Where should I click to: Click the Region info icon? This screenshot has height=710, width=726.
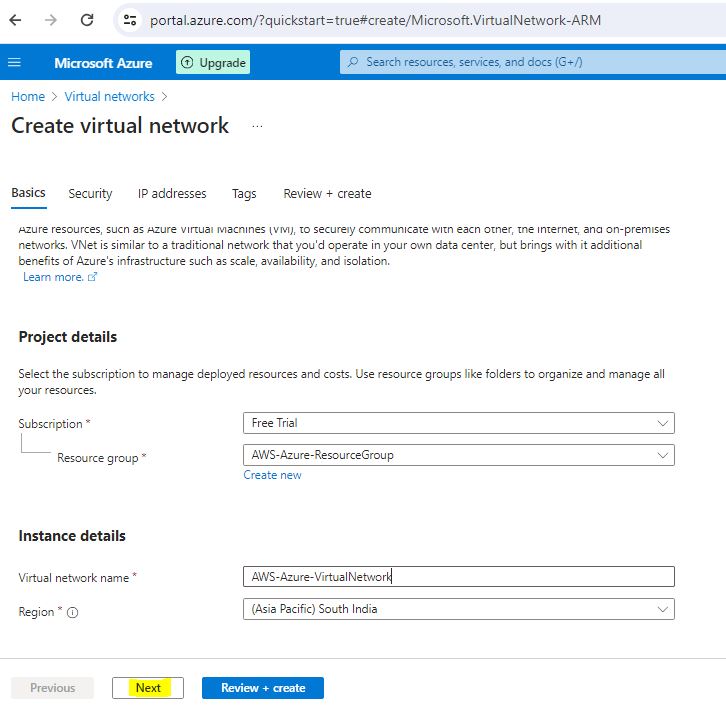73,612
